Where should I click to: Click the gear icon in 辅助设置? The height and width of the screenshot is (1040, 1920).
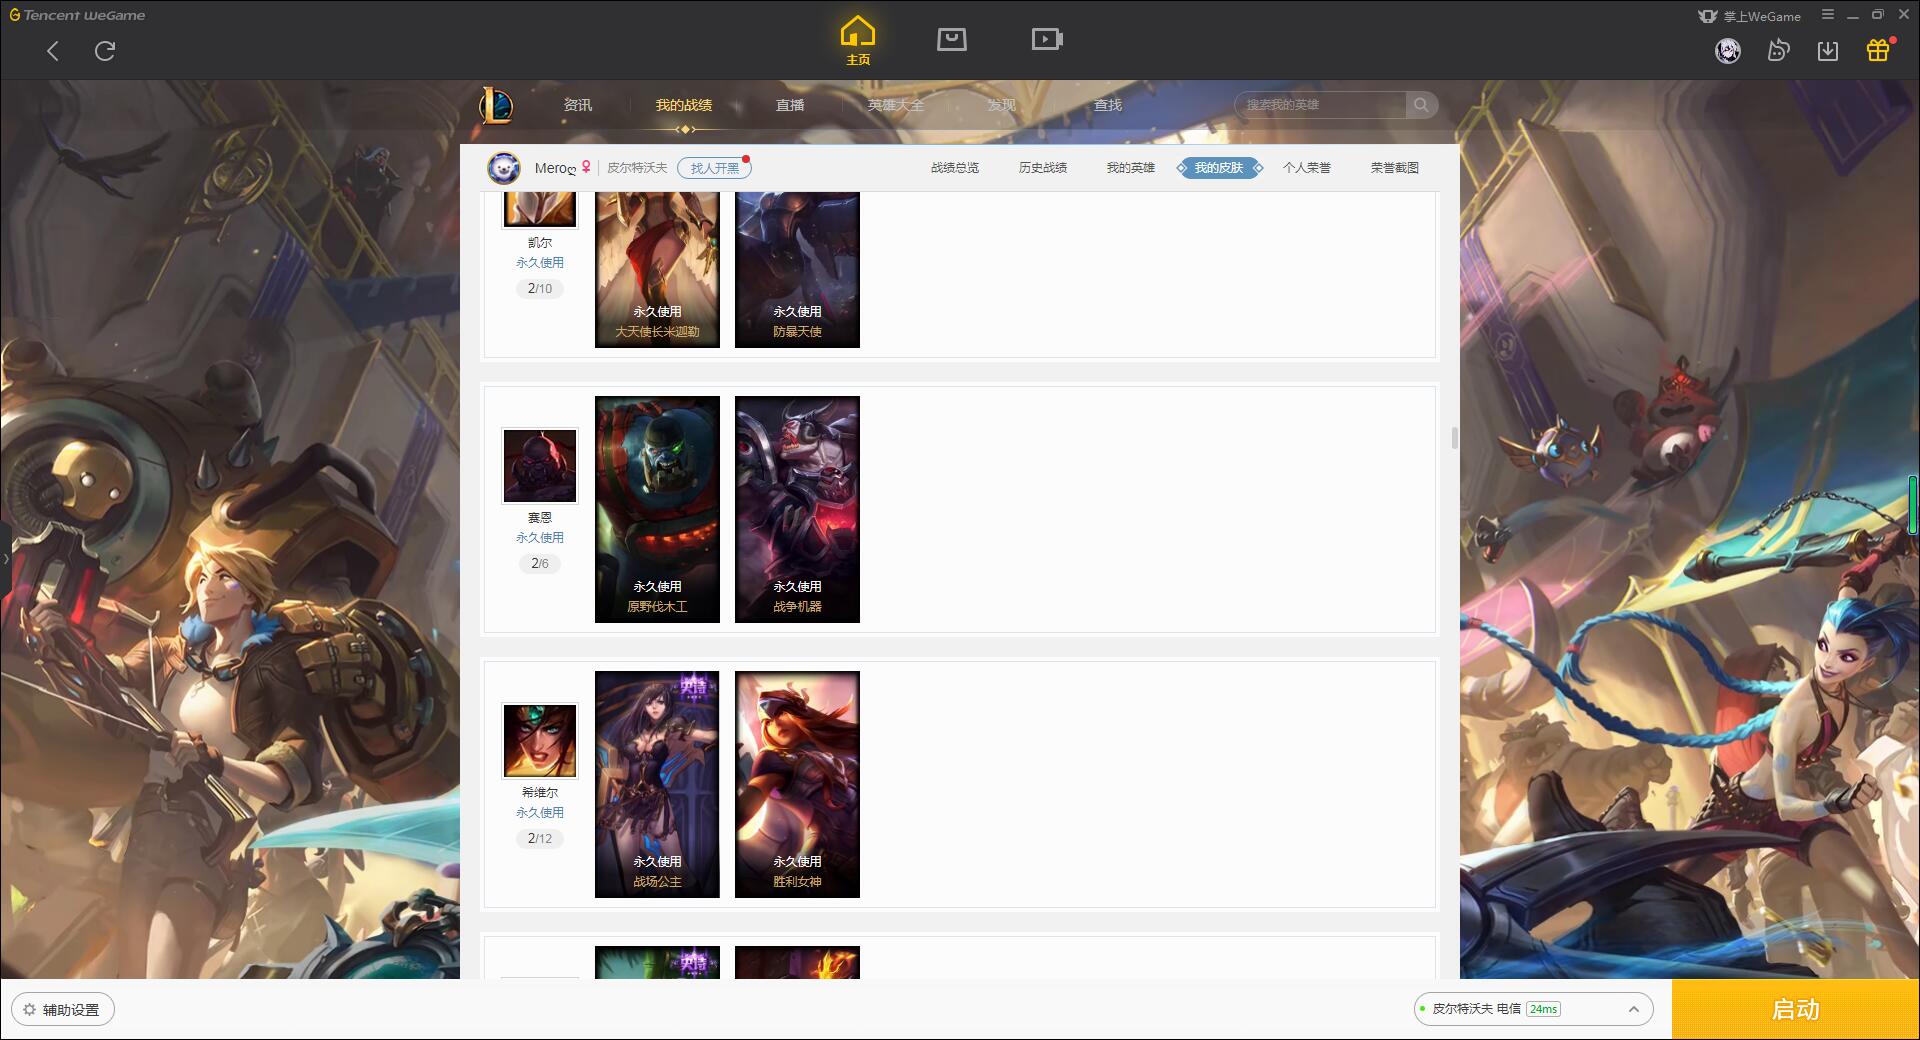[29, 1010]
